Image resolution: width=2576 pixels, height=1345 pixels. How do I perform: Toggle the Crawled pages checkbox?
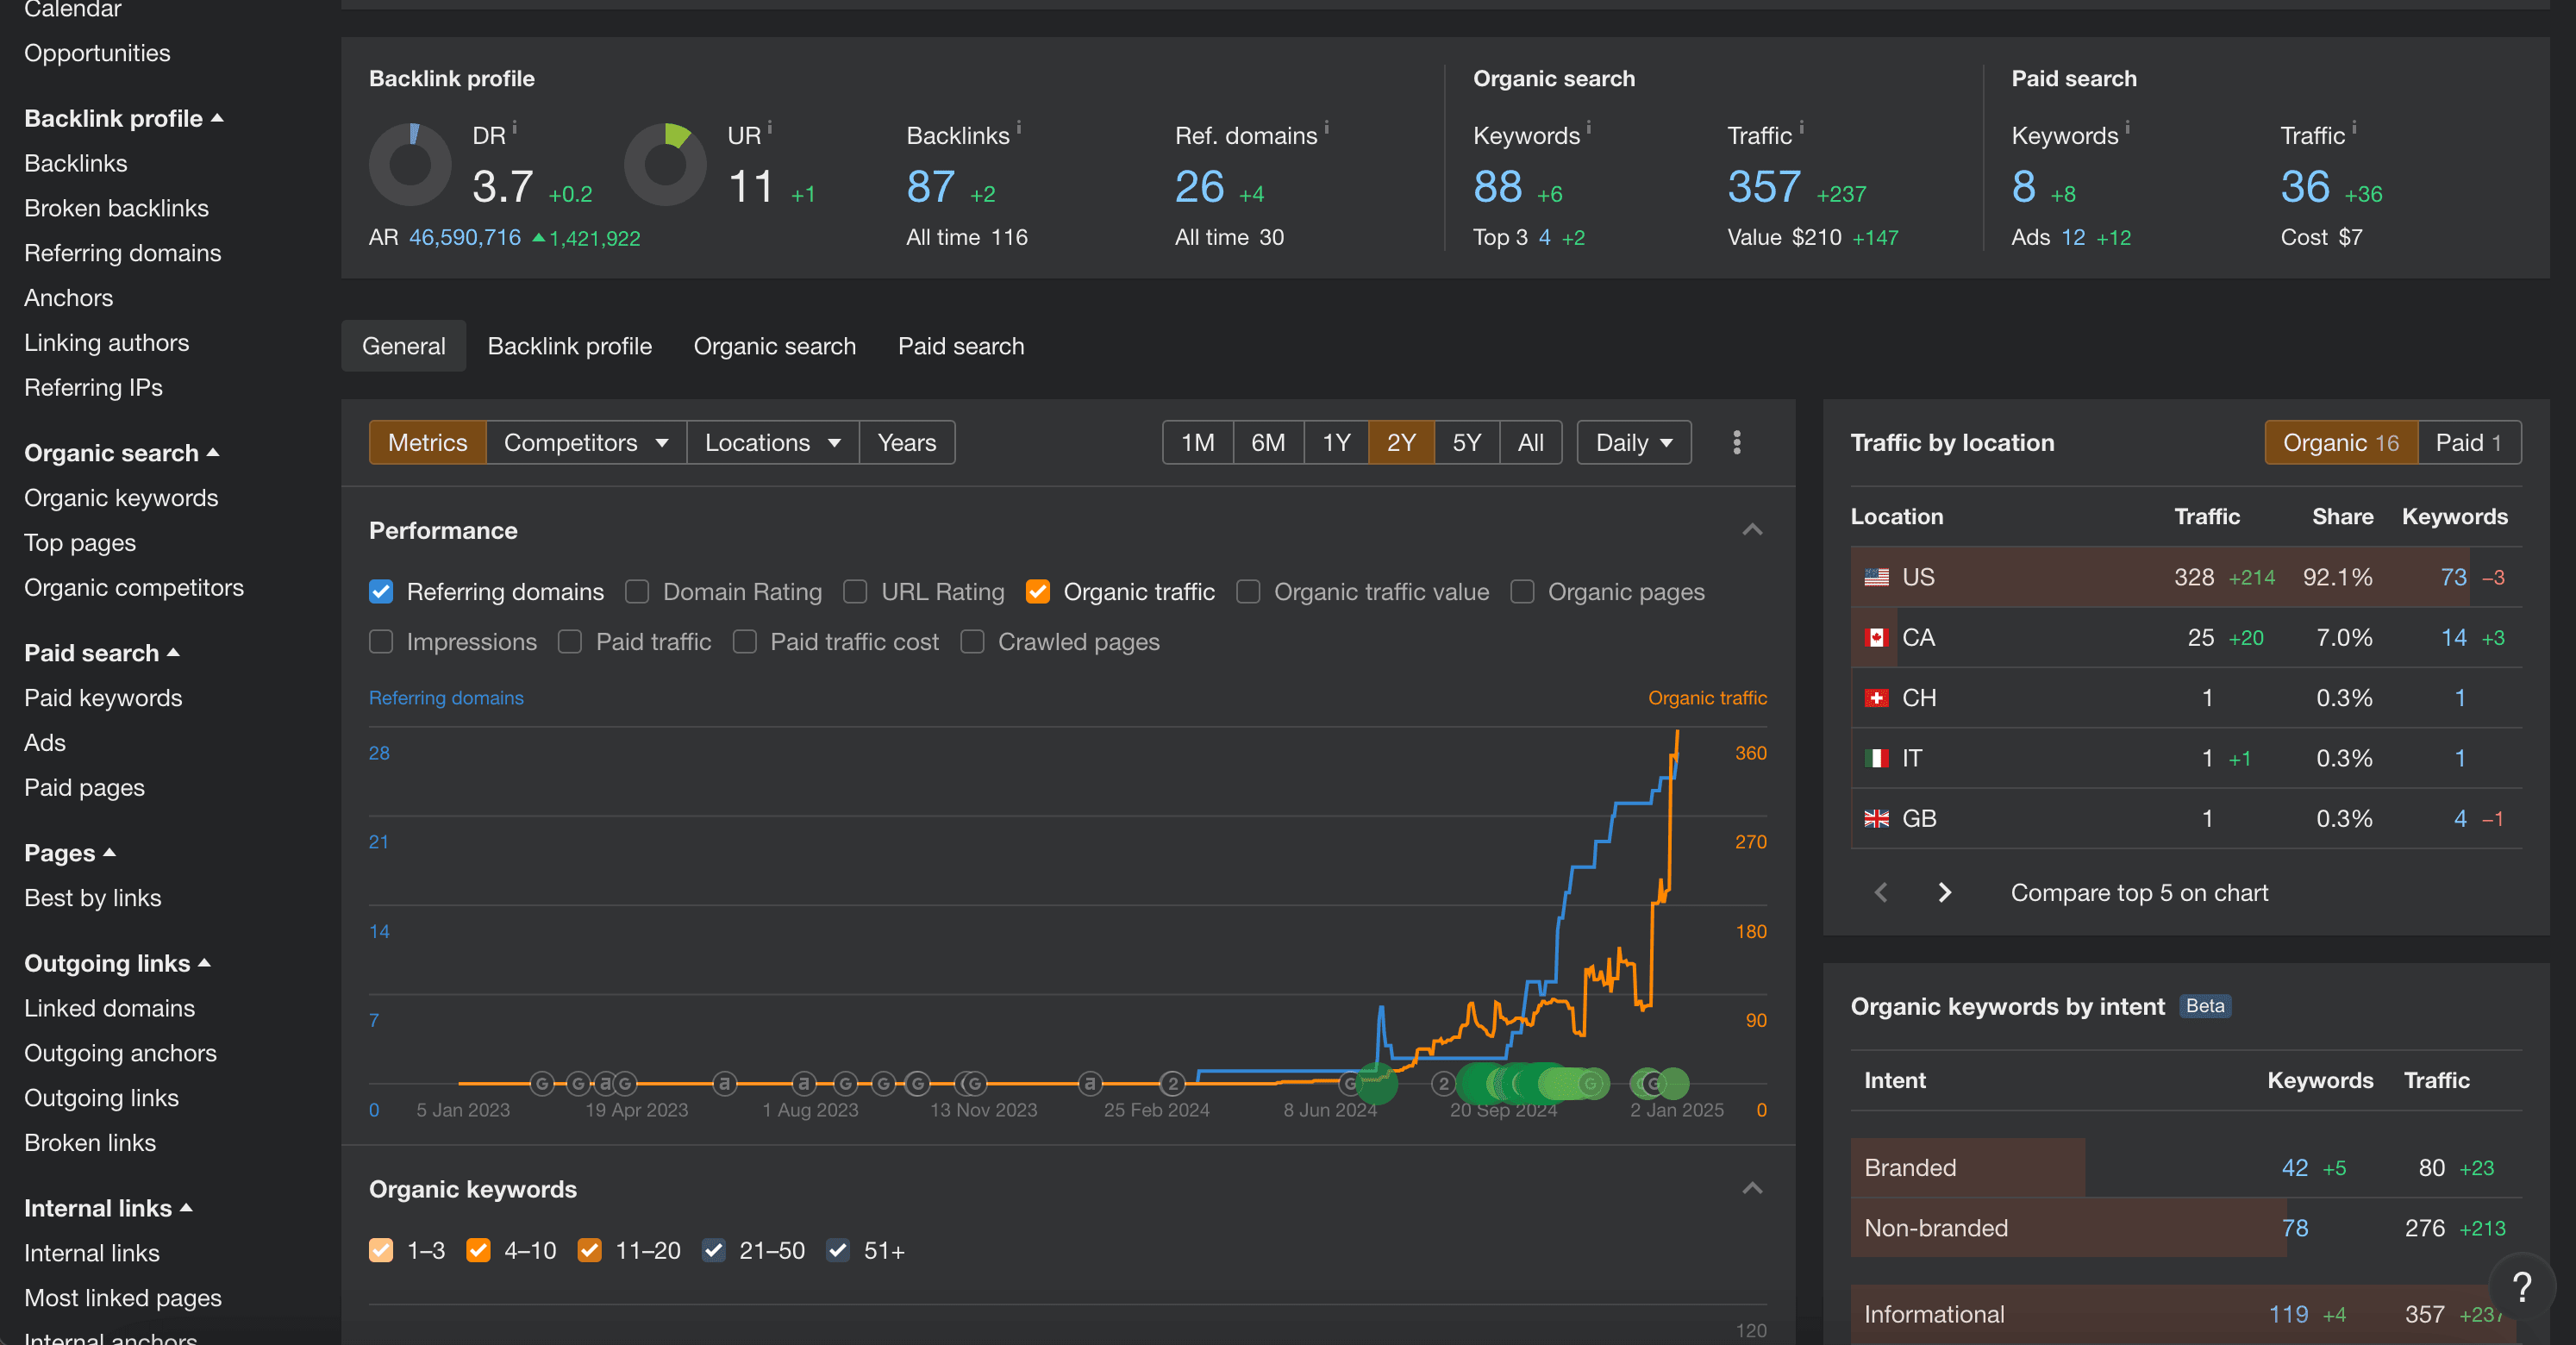[x=972, y=642]
